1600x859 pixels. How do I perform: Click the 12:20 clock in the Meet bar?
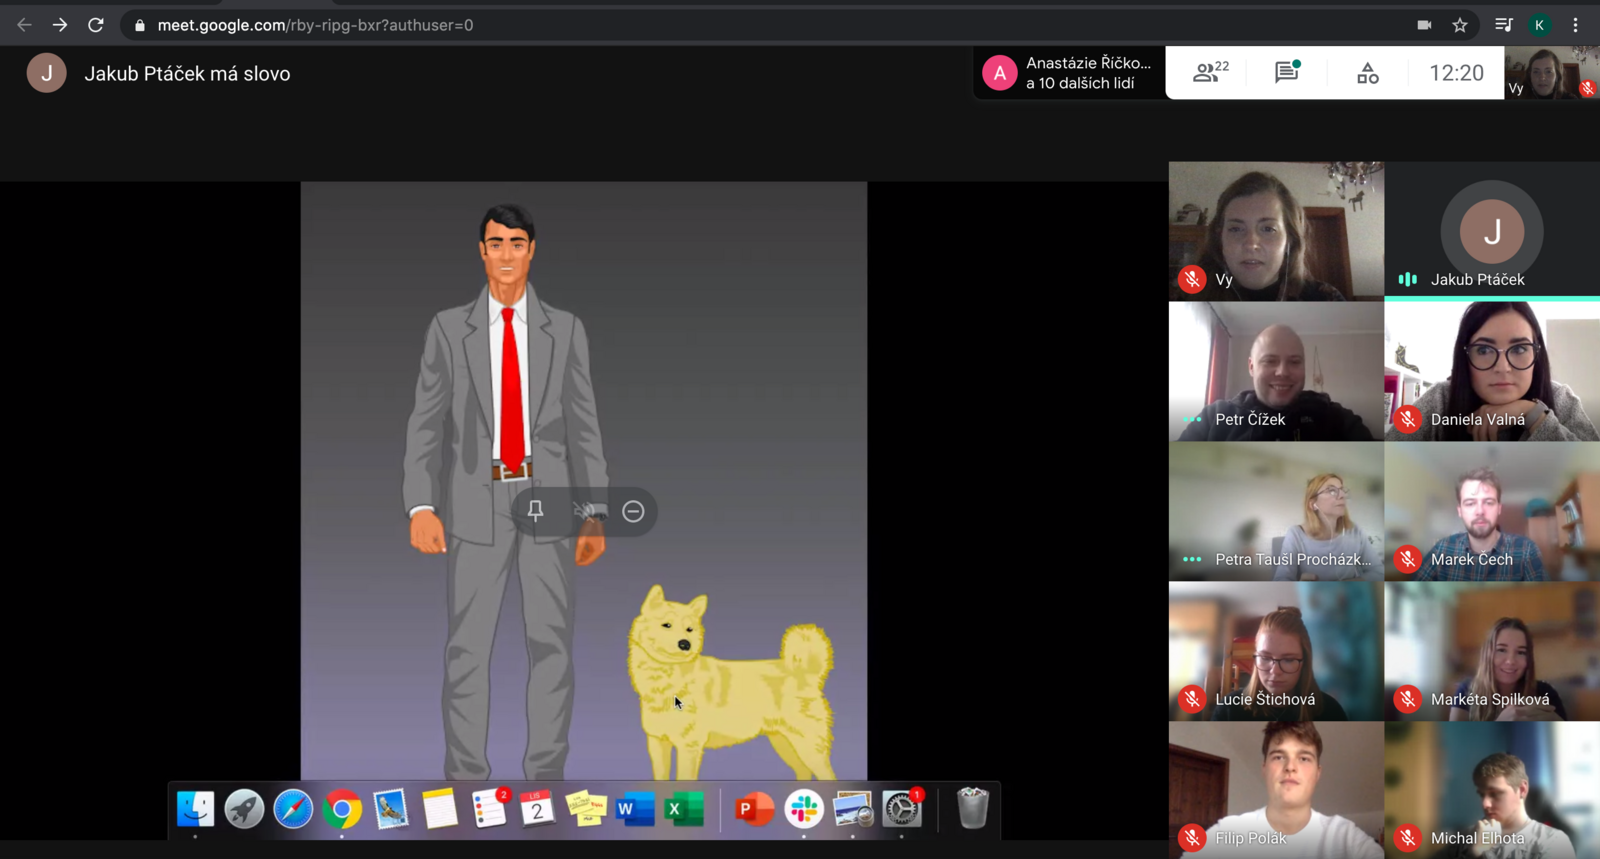(1456, 73)
